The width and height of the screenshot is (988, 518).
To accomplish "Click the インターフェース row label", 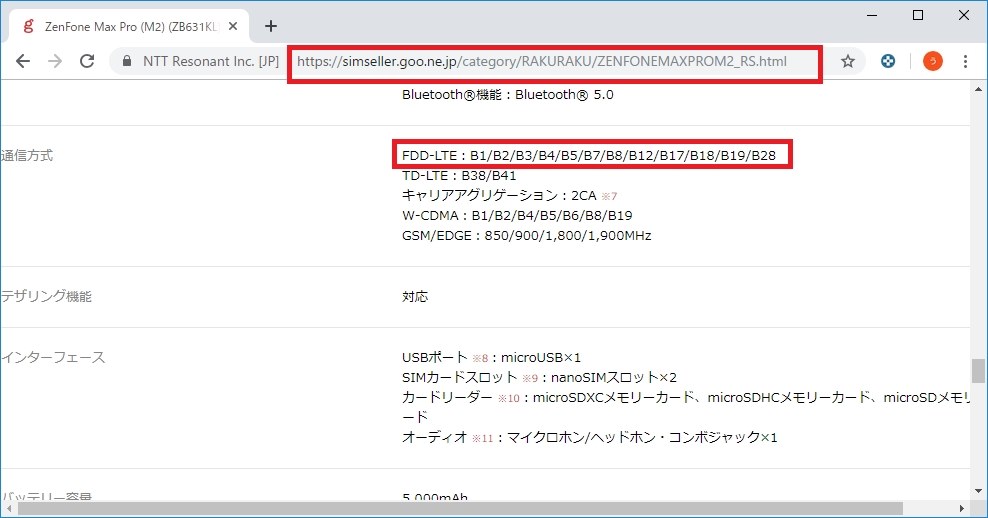I will [54, 357].
